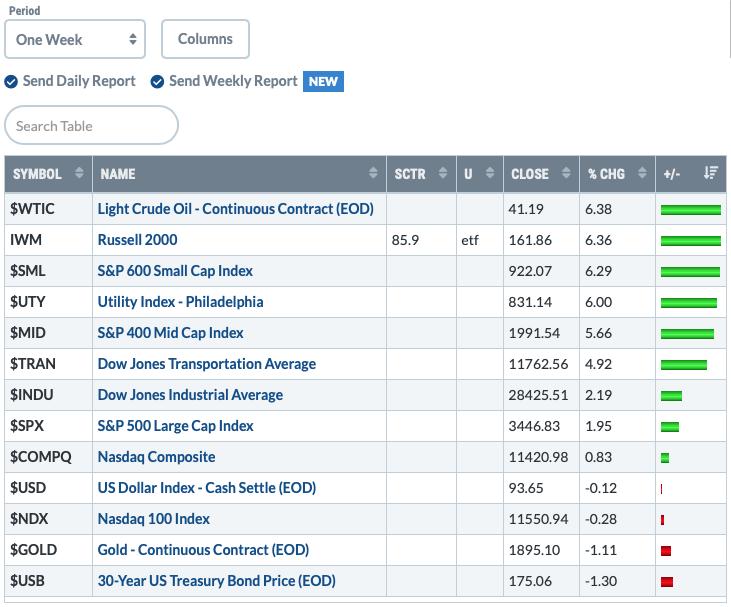Sort table by the U column arrows
The width and height of the screenshot is (731, 607).
point(490,173)
